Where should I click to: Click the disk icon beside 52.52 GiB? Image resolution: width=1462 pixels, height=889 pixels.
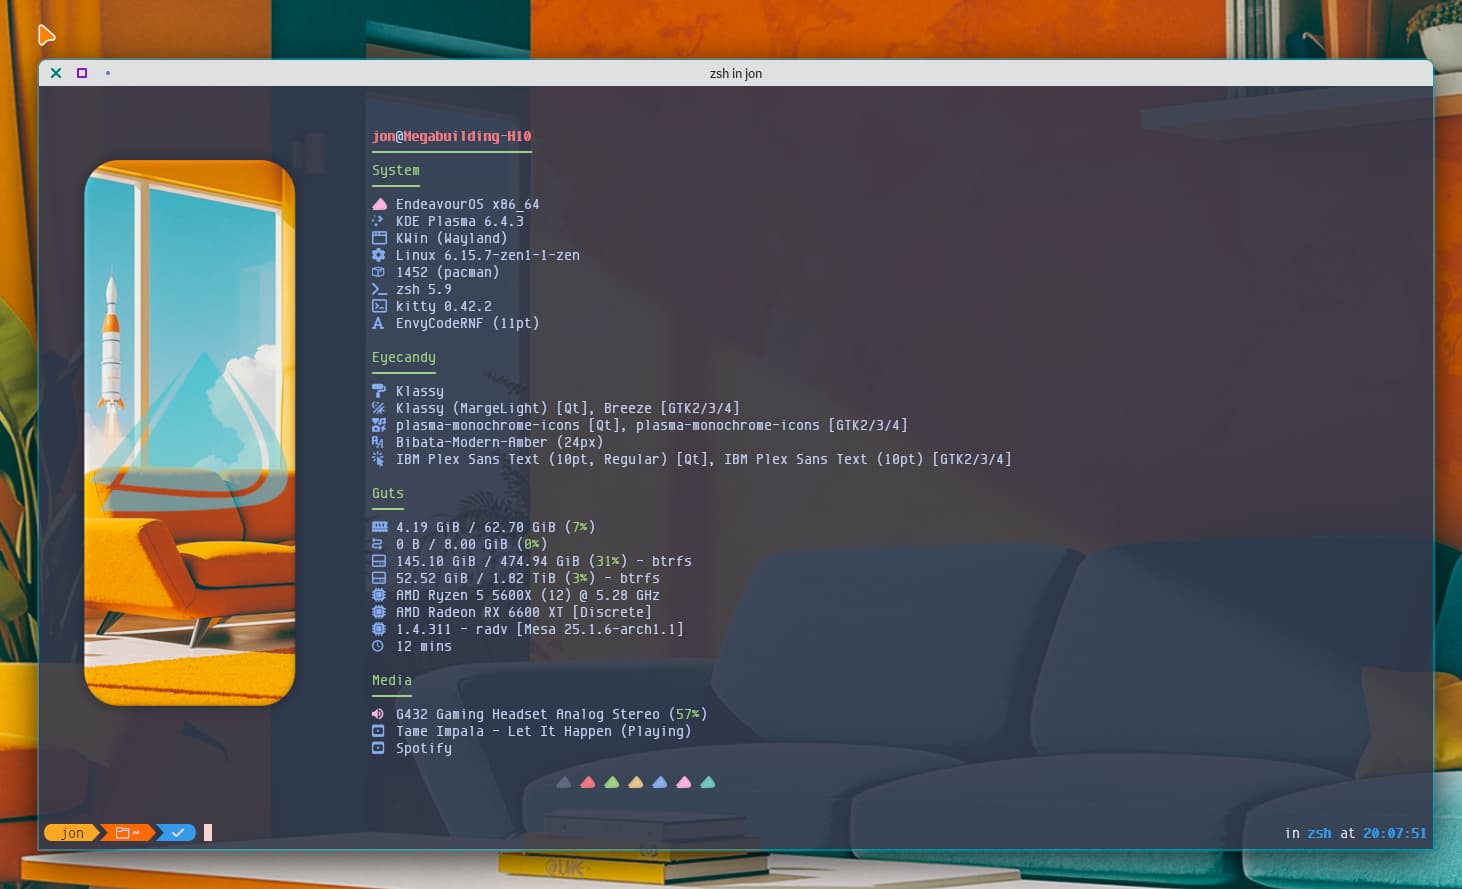(x=379, y=578)
